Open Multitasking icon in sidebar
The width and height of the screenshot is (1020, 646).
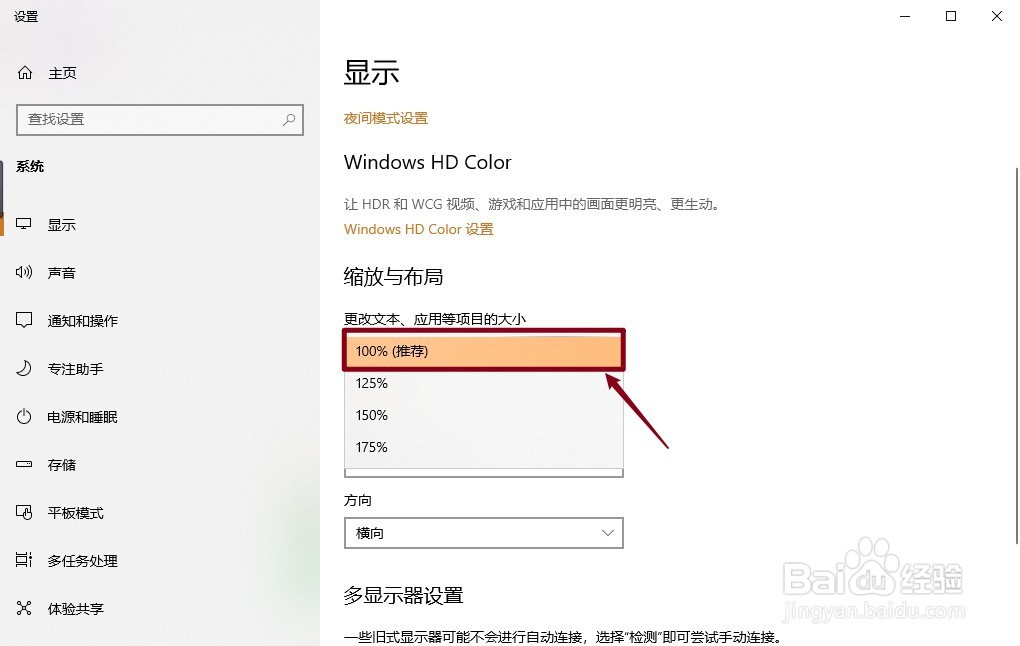pyautogui.click(x=25, y=561)
